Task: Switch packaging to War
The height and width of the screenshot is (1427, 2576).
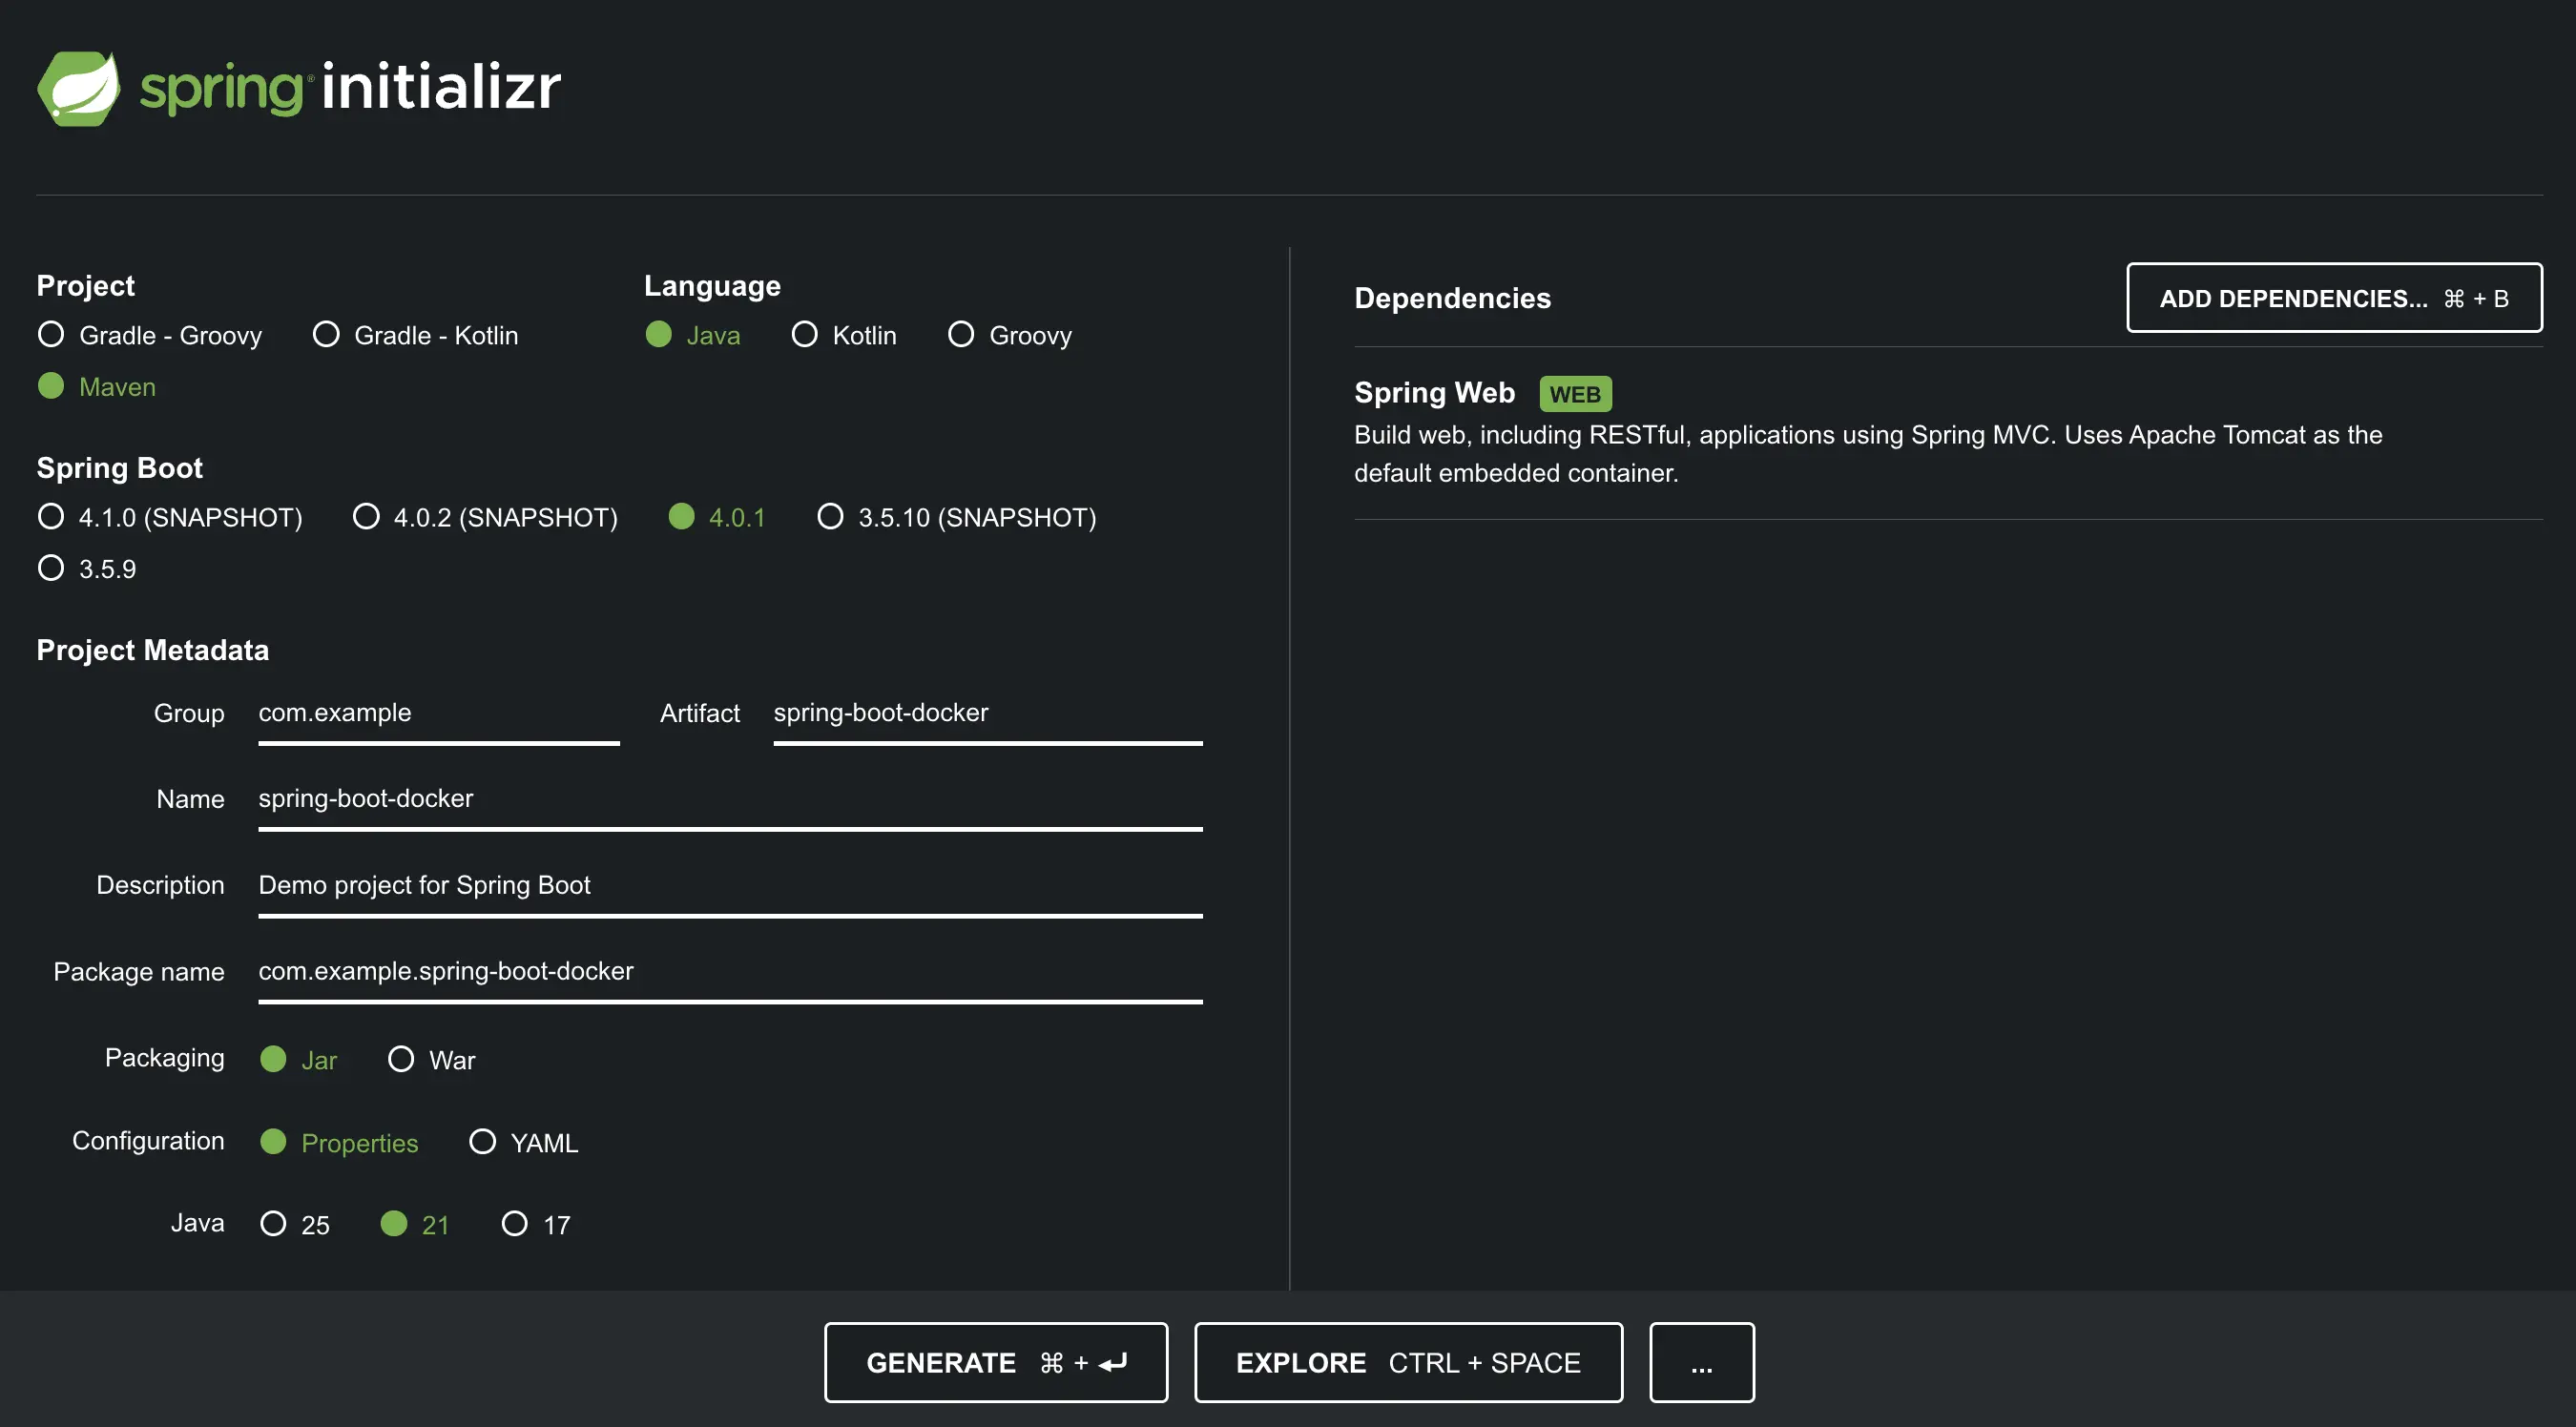Action: (402, 1059)
